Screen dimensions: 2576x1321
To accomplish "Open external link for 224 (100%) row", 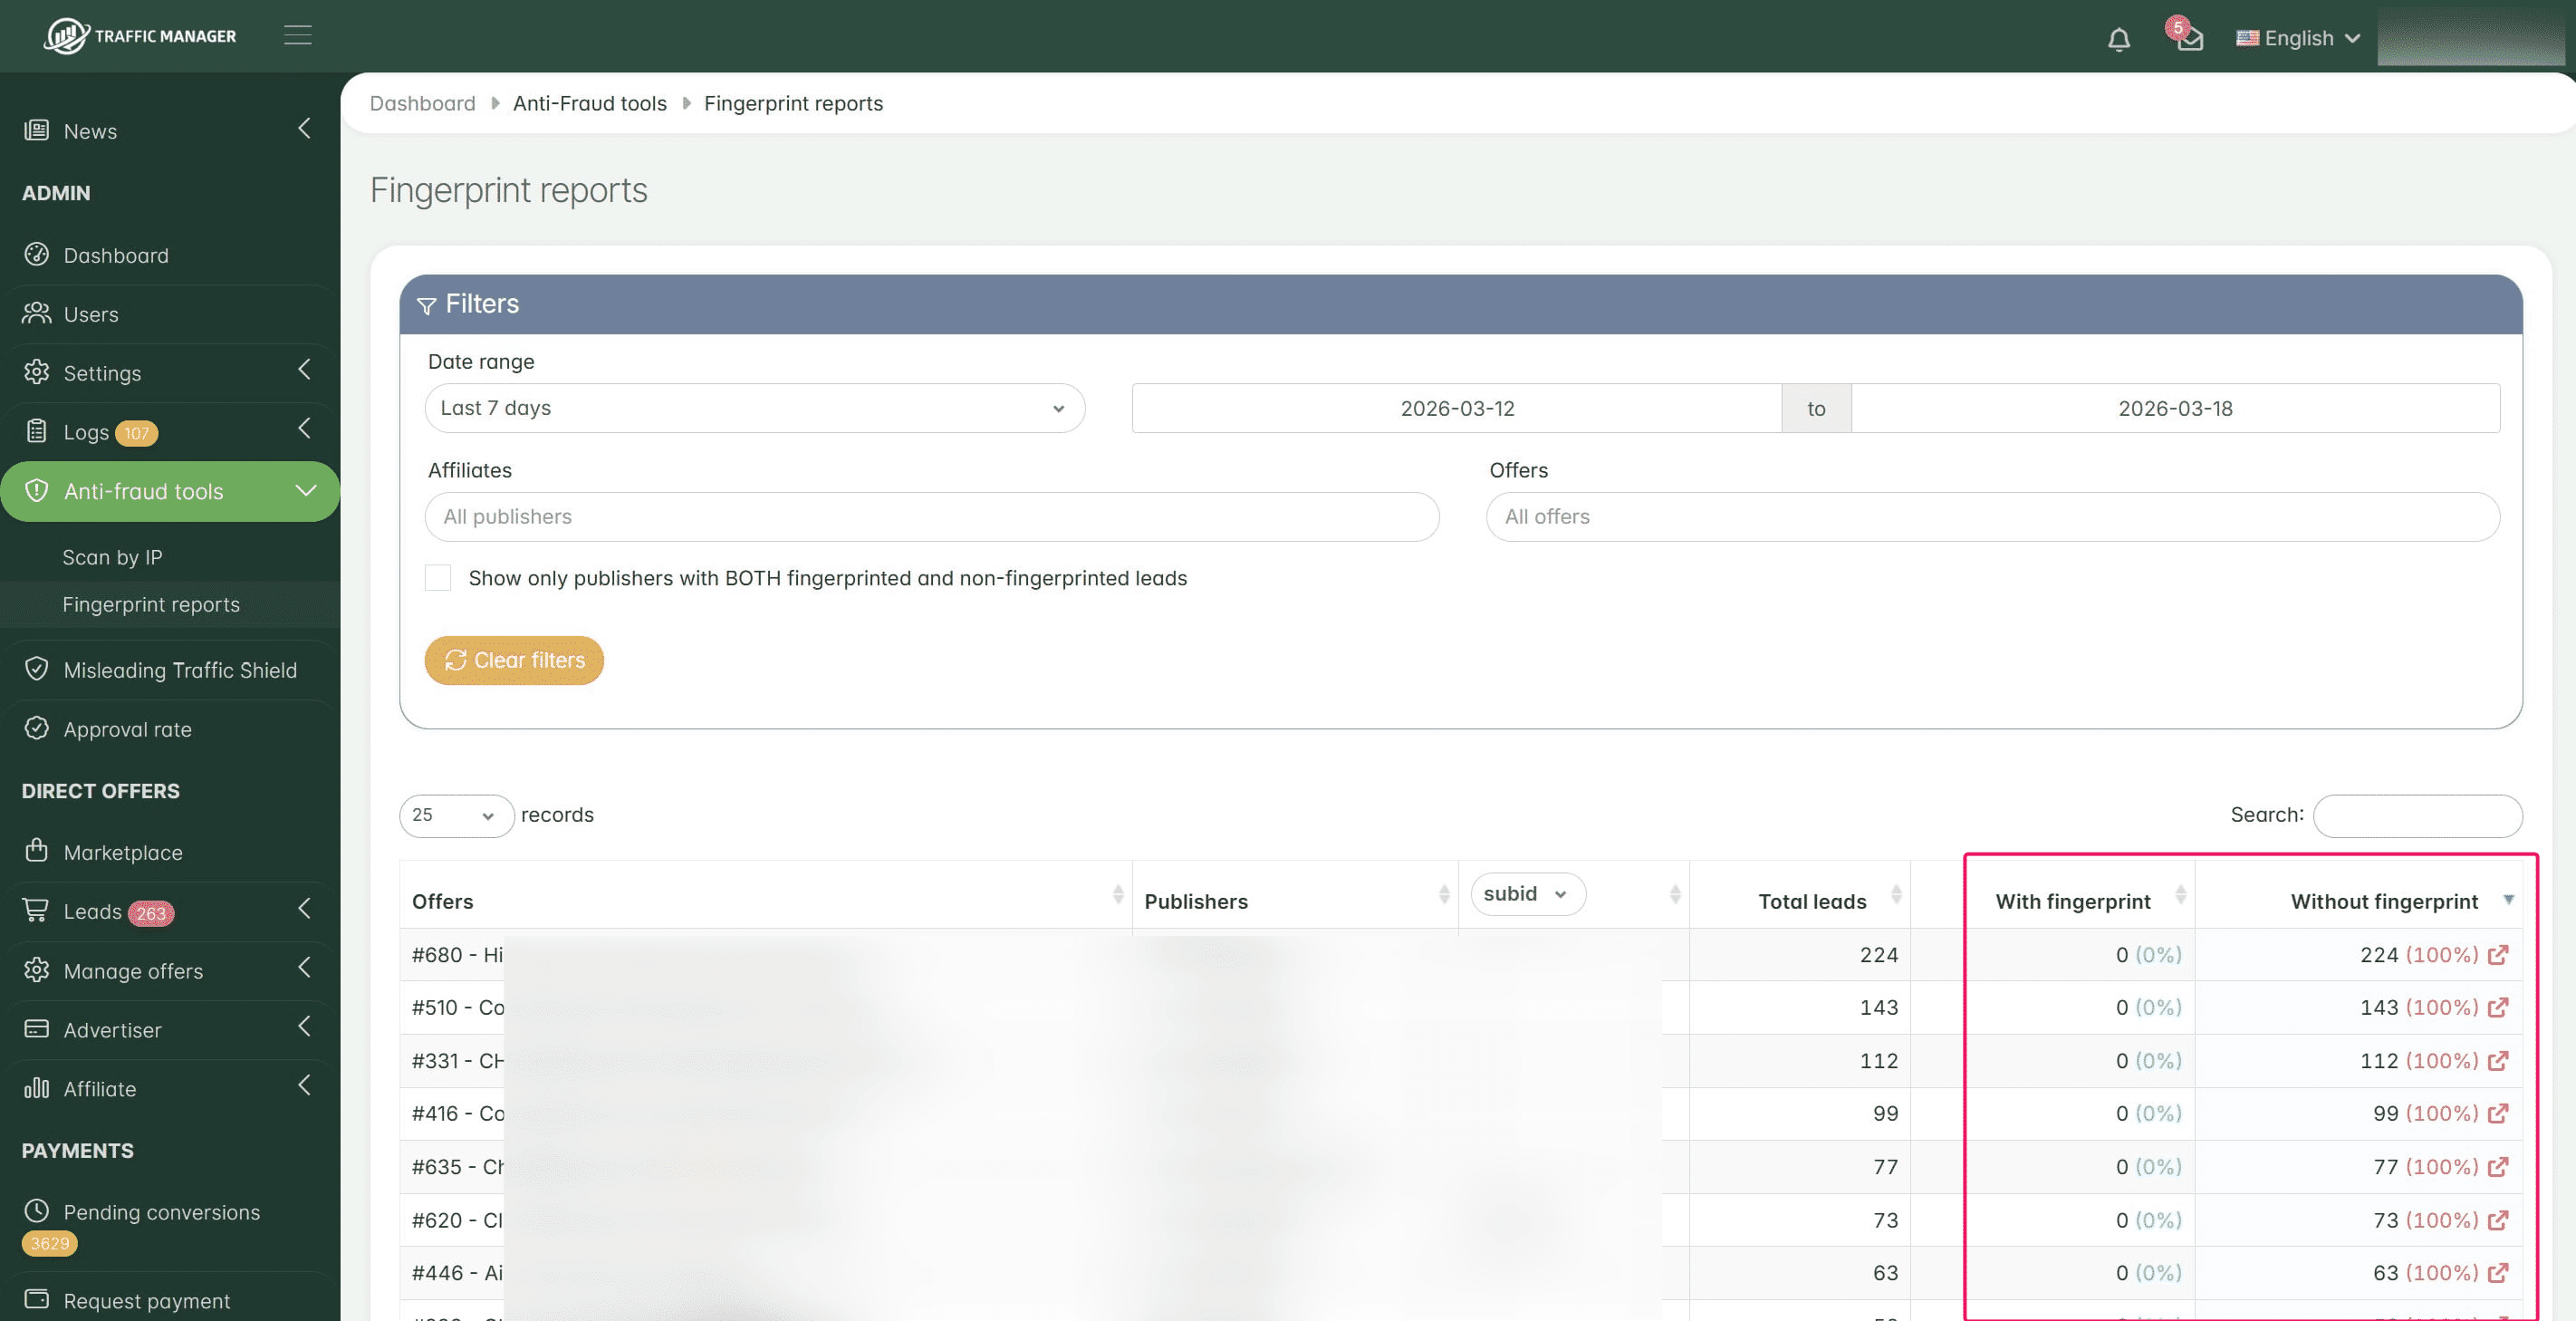I will (2497, 954).
